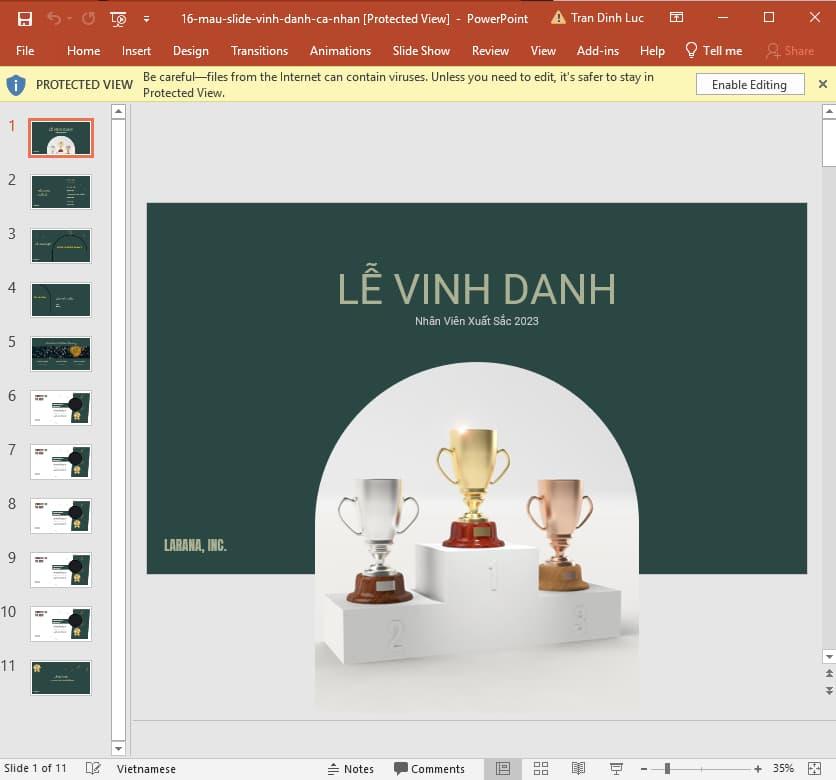This screenshot has height=780, width=836.
Task: Click the Enable Editing button
Action: 749,84
